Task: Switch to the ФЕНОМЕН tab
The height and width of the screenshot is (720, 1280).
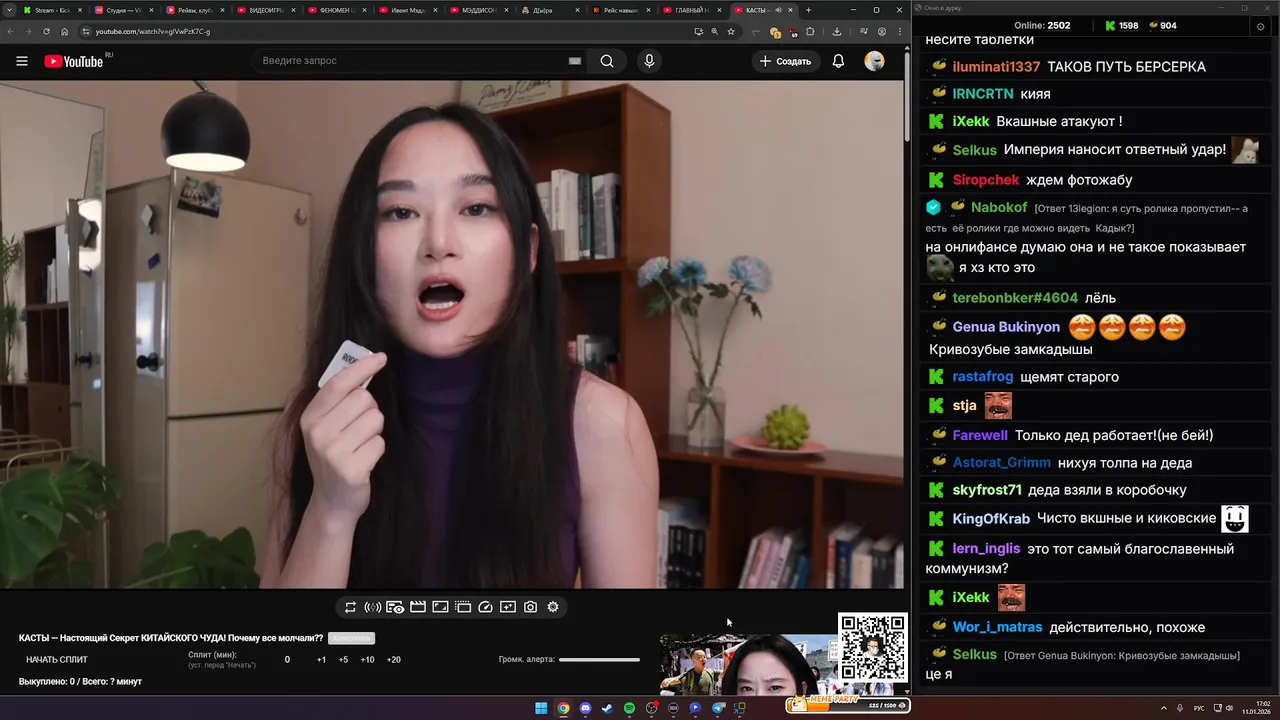Action: 336,10
